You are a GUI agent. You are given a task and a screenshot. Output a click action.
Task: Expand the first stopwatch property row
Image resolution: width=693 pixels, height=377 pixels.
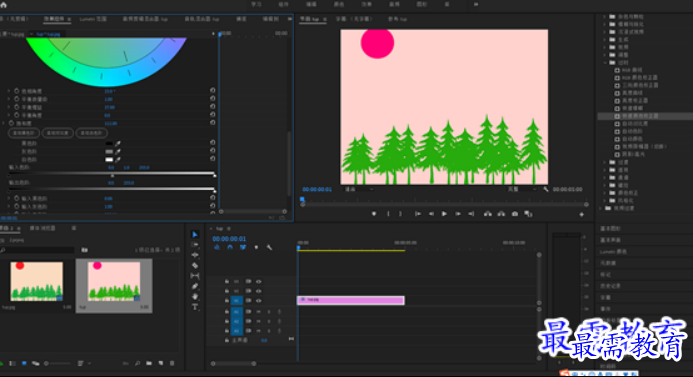[9, 91]
